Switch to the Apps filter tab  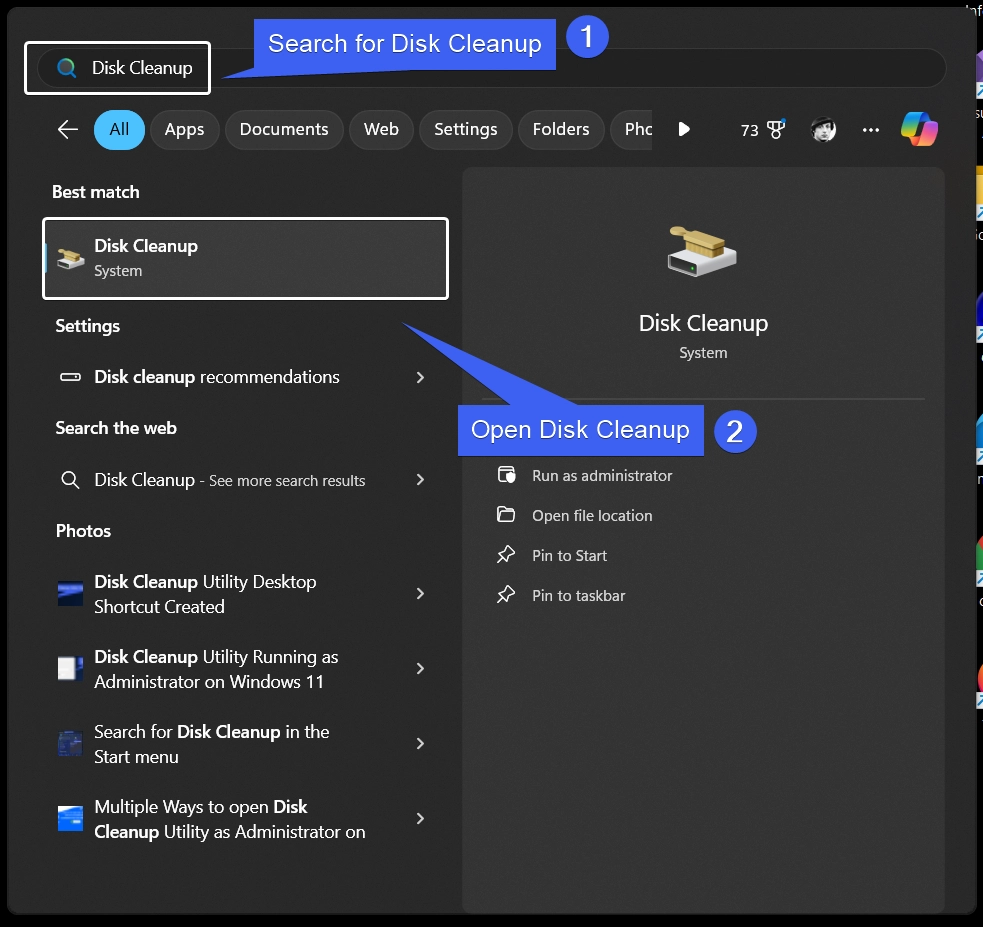tap(184, 130)
